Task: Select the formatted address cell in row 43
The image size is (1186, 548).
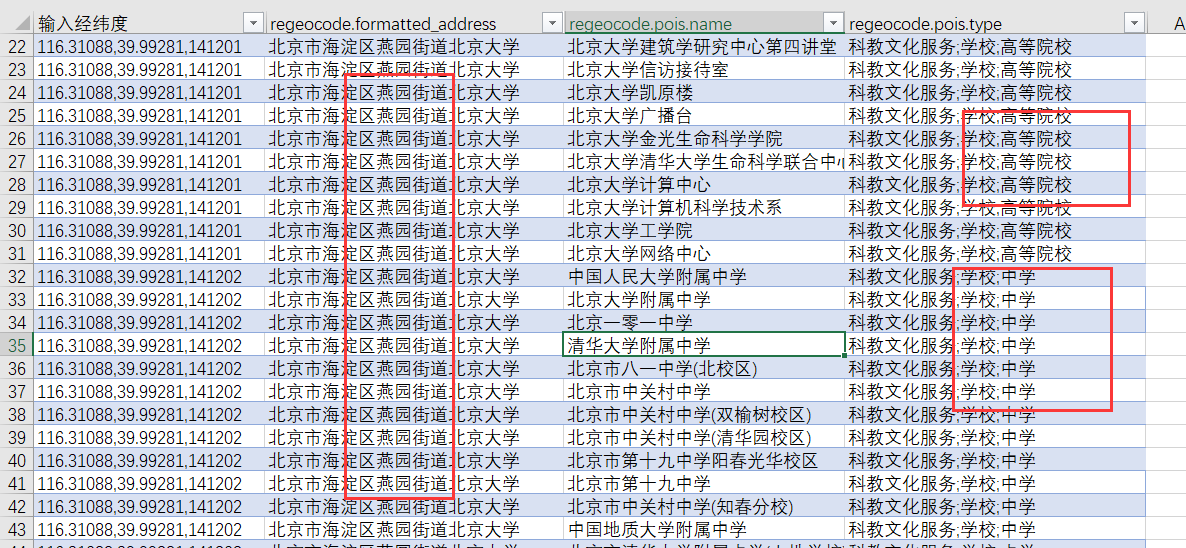Action: tap(415, 528)
